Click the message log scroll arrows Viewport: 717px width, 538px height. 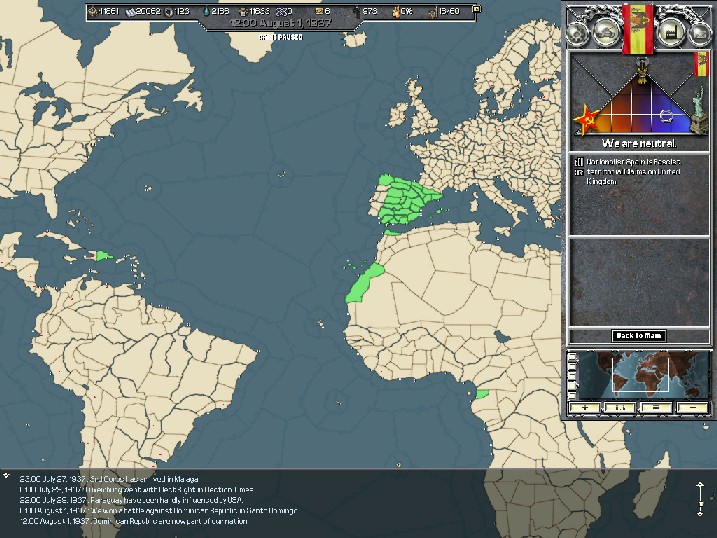[x=700, y=499]
